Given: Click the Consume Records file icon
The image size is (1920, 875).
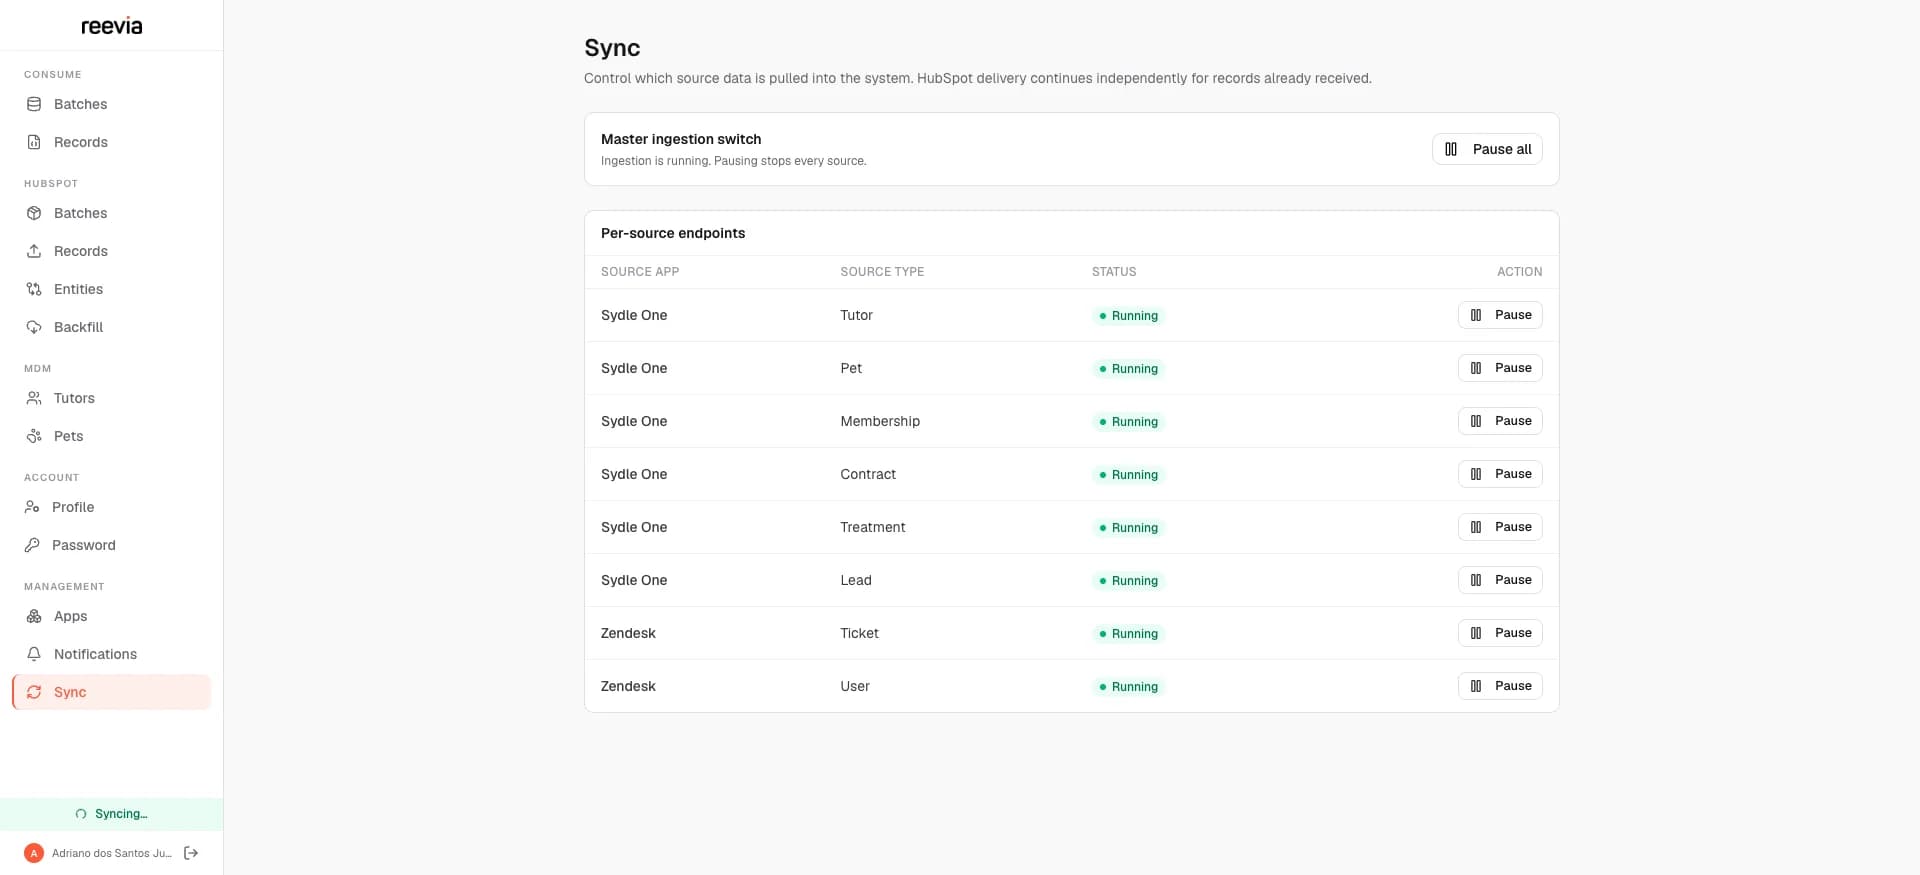Looking at the screenshot, I should coord(34,142).
